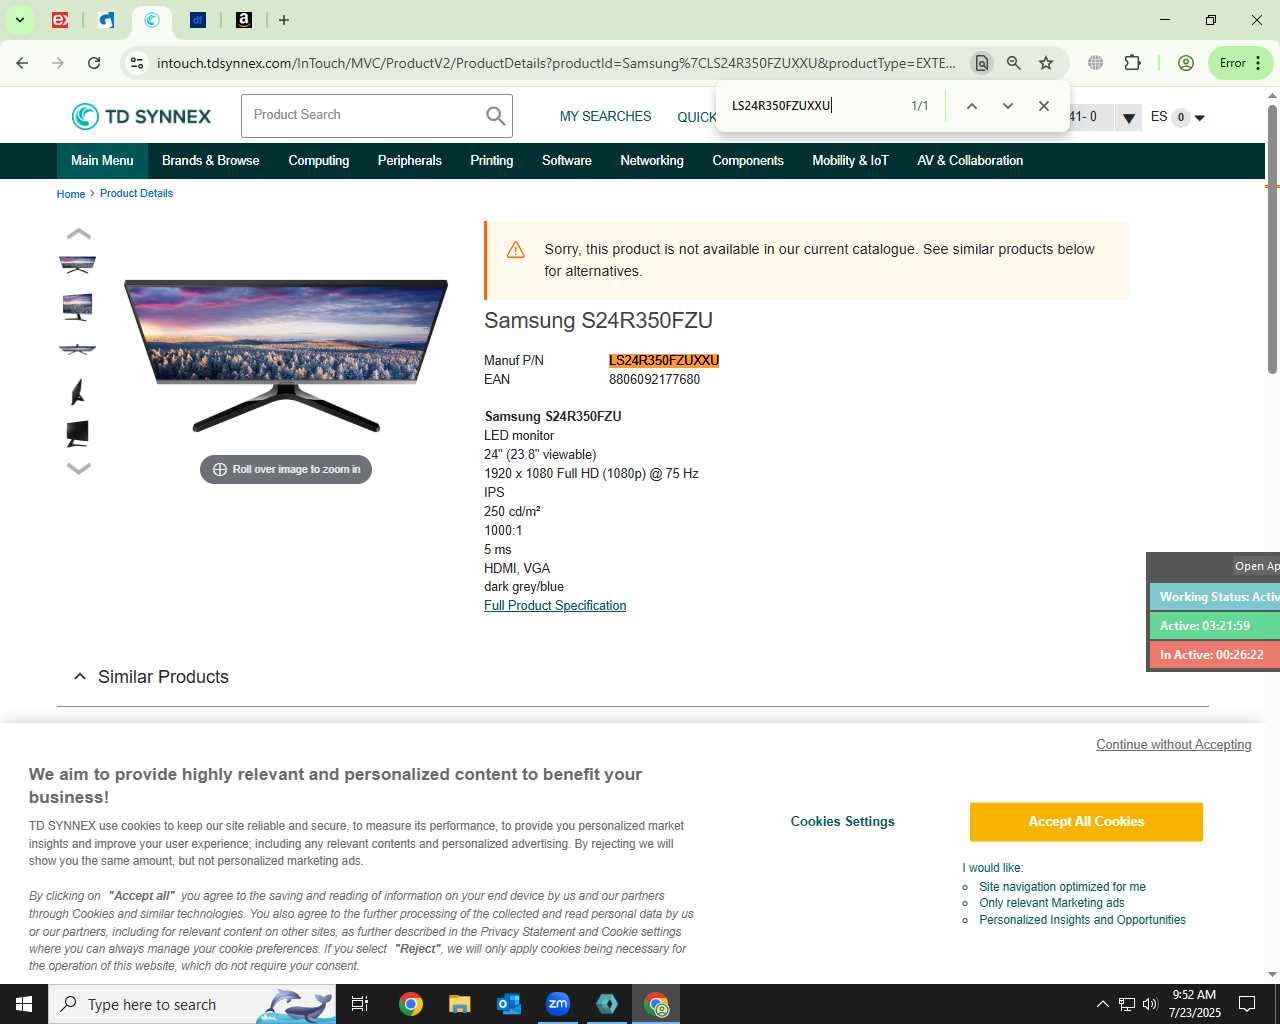This screenshot has height=1024, width=1280.
Task: Open the Networking menu
Action: [x=652, y=161]
